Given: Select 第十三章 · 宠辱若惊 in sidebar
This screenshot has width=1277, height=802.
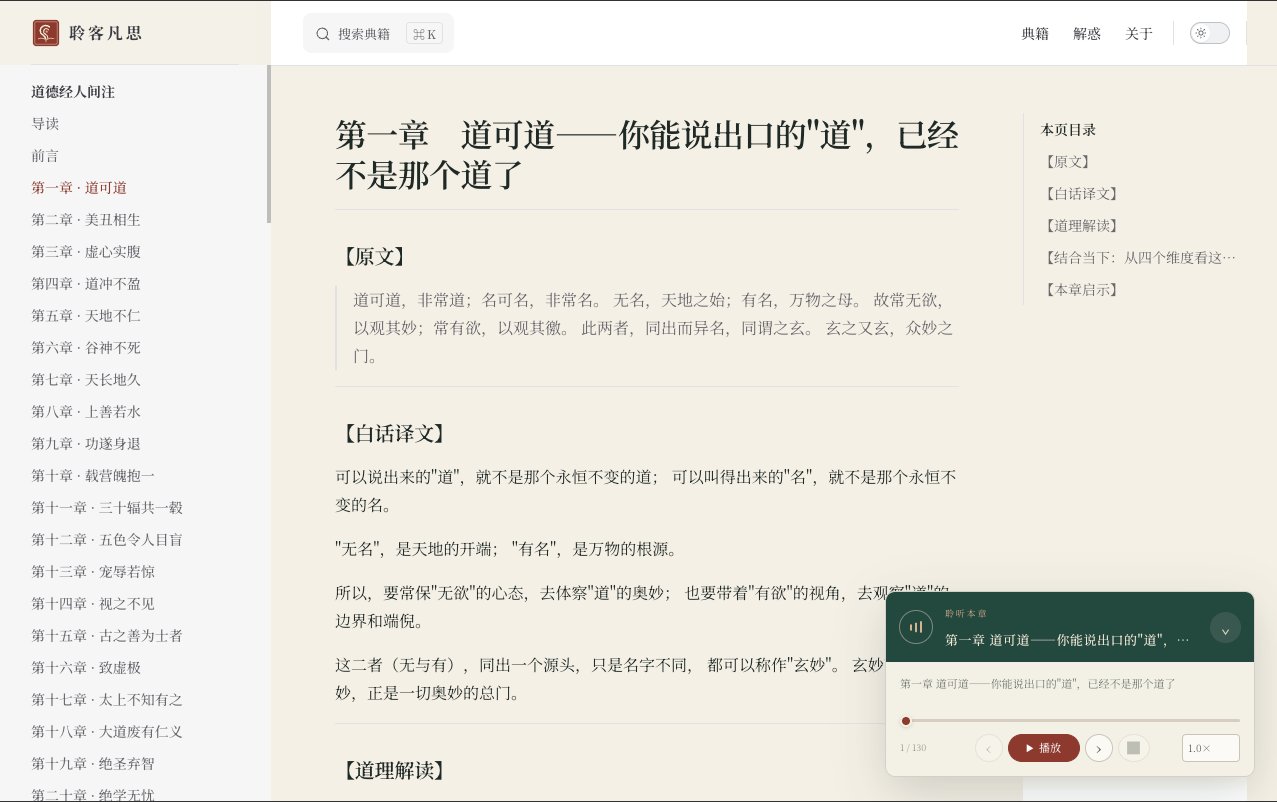Looking at the screenshot, I should (x=93, y=572).
